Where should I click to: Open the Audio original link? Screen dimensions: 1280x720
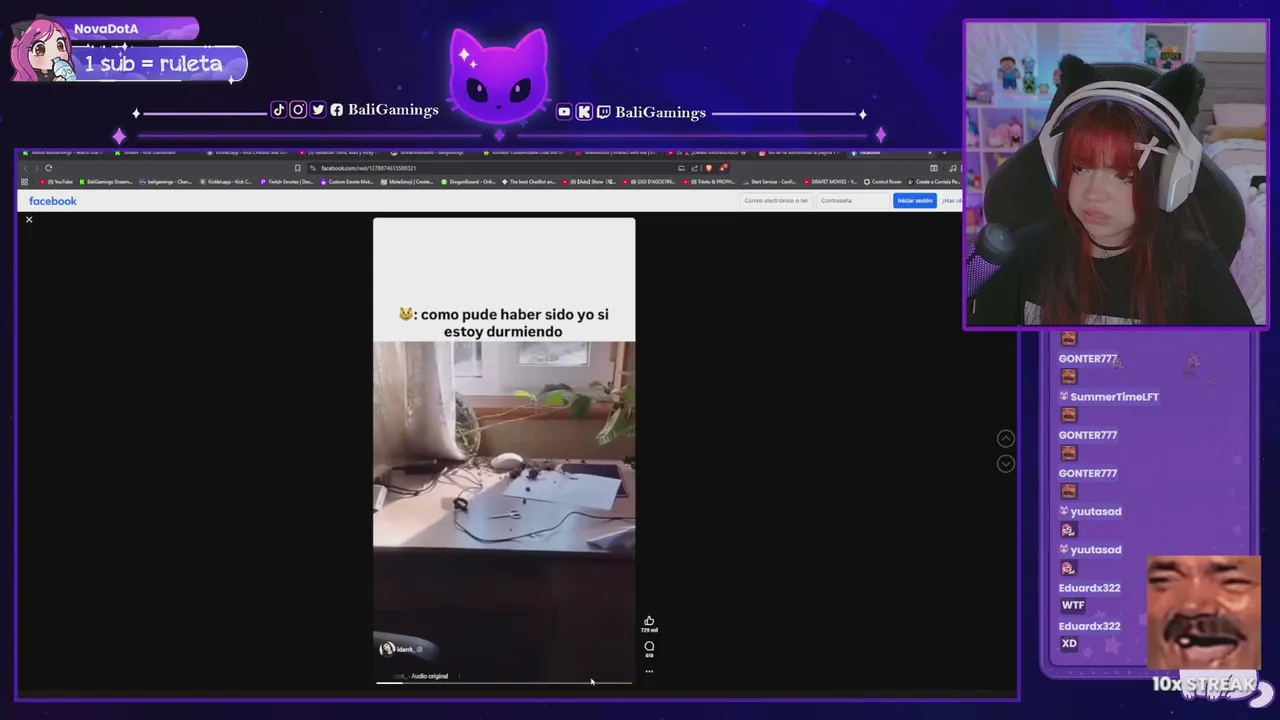pos(429,676)
